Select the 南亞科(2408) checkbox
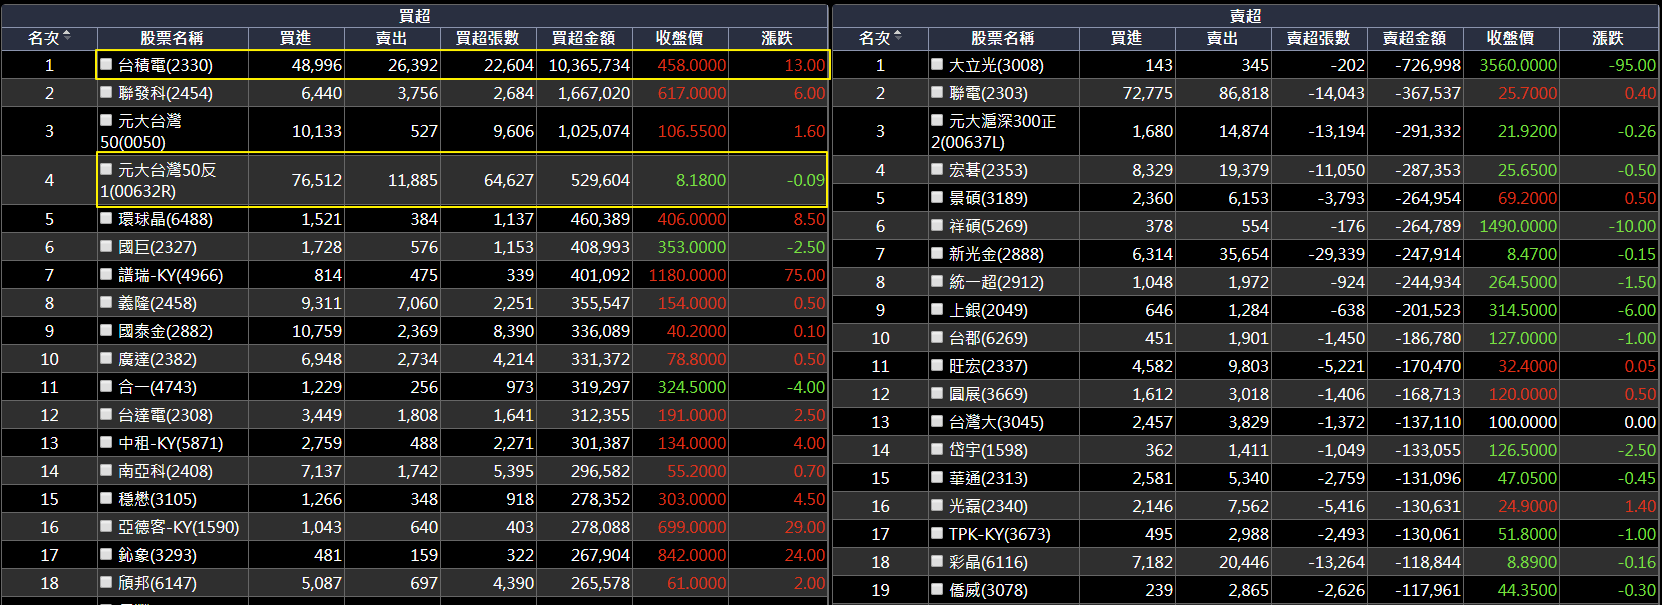This screenshot has height=605, width=1662. [107, 470]
